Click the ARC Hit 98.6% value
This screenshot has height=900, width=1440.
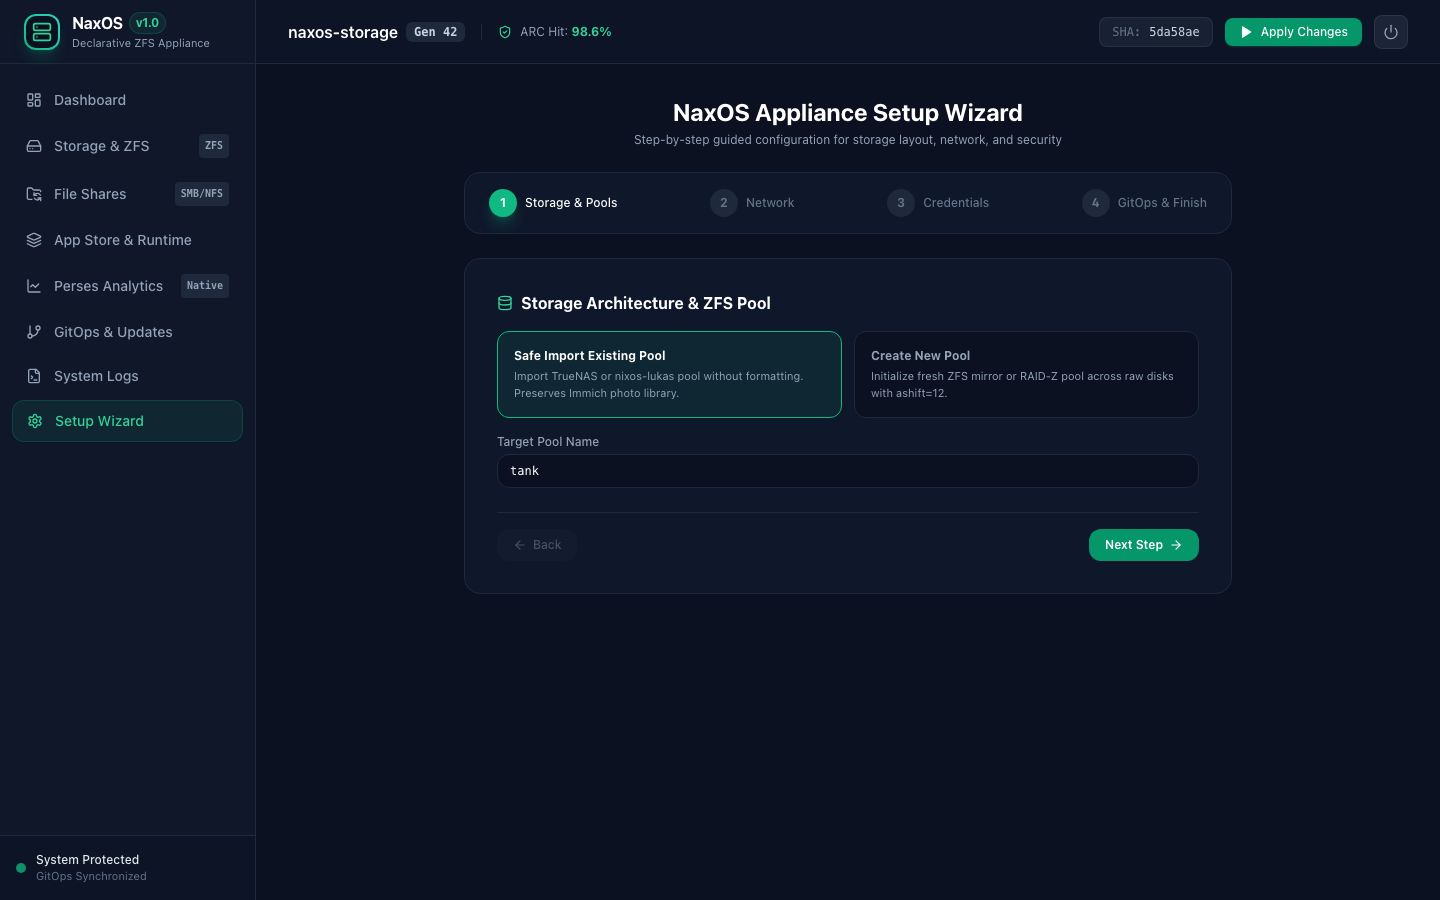592,32
